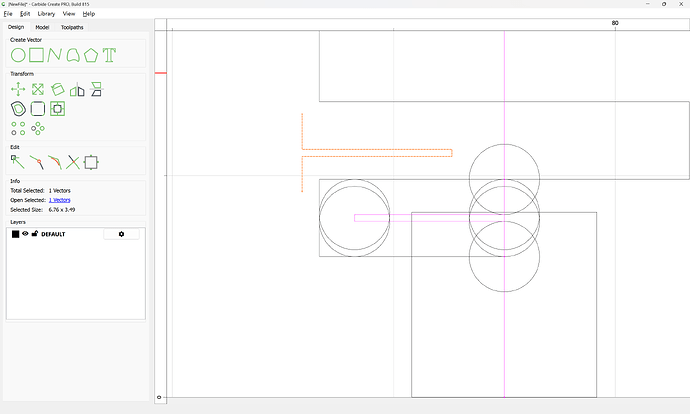Activate the curve smoothing edit tool

55,162
